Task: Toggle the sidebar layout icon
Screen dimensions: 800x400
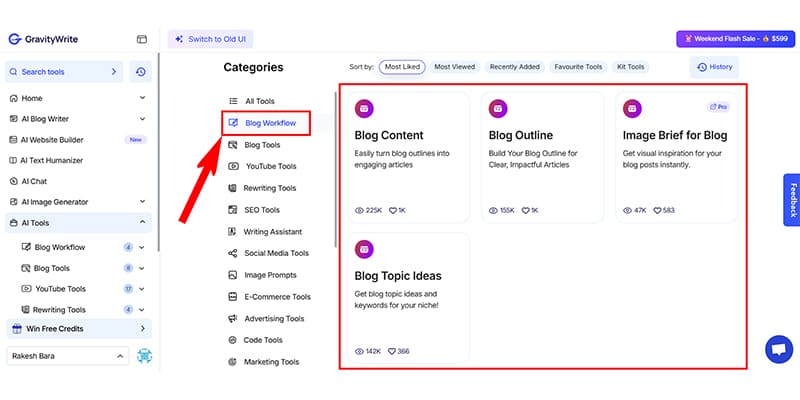Action: [x=142, y=39]
